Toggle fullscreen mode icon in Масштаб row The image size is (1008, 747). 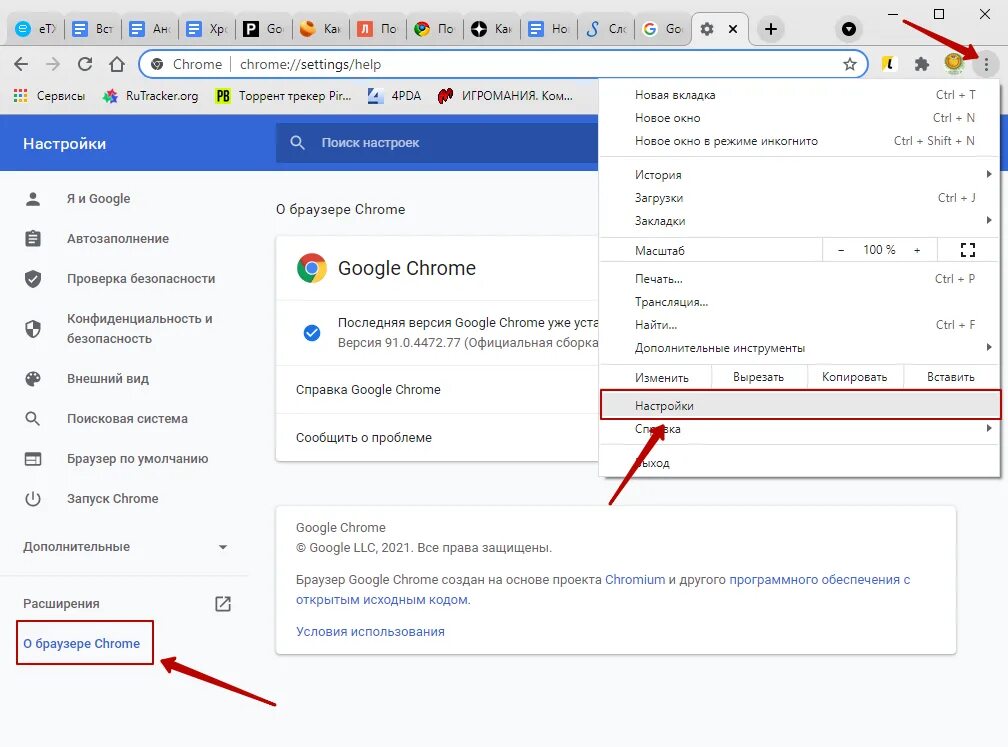(968, 250)
